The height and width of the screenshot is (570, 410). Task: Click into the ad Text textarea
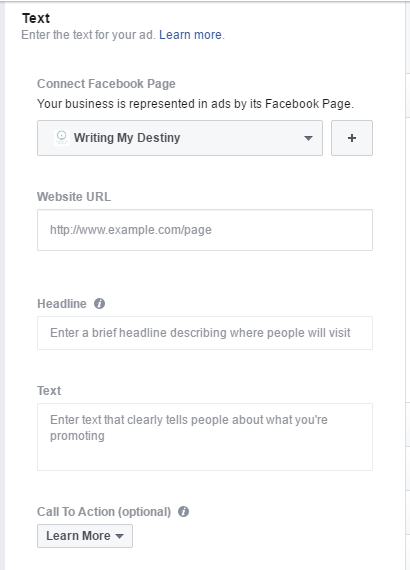coord(205,437)
